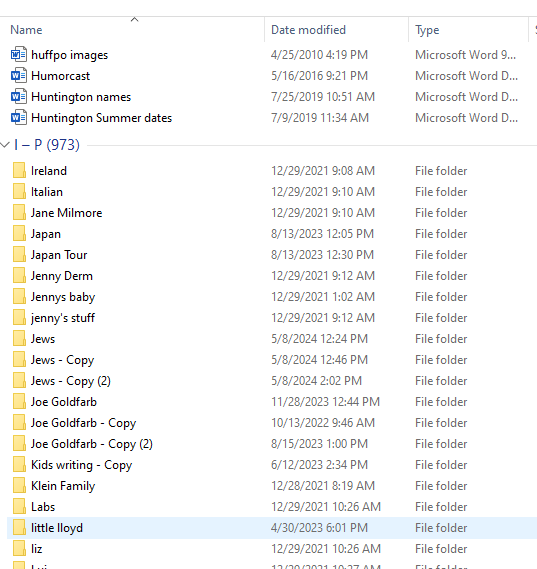537x569 pixels.
Task: Select the Labs folder name
Action: point(43,507)
